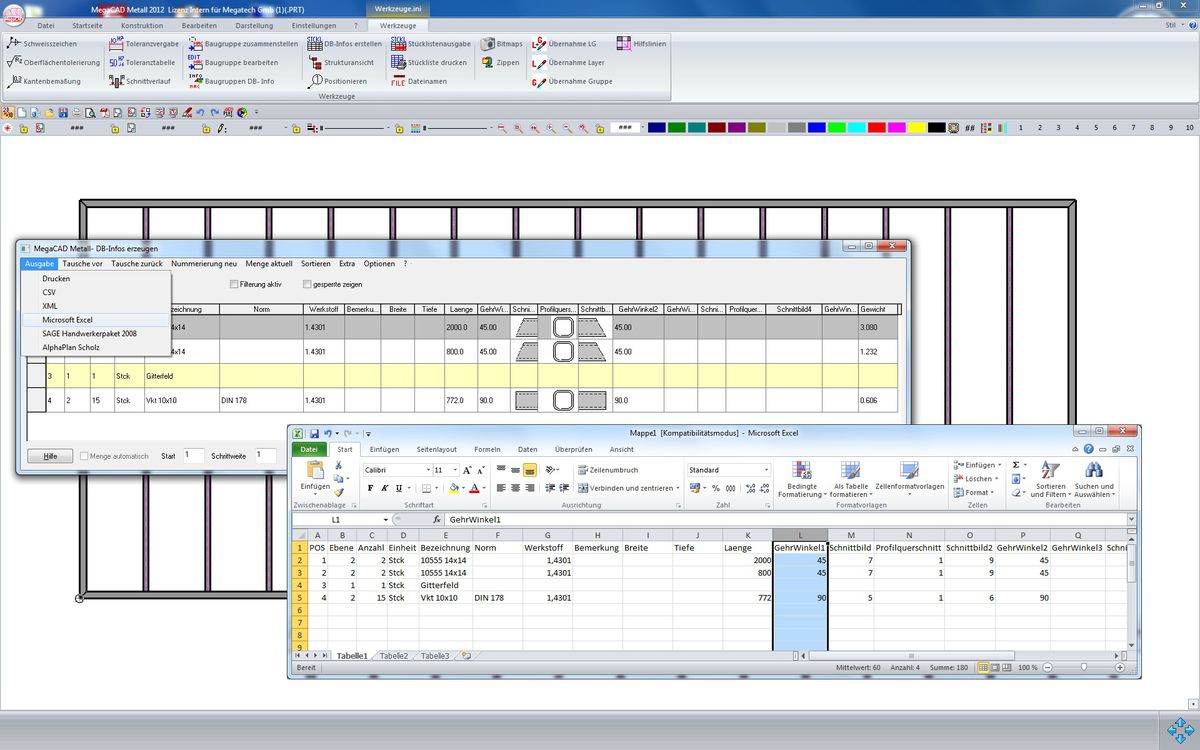This screenshot has height=750, width=1200.
Task: Toggle the gesperrte zeigen checkbox
Action: pos(307,284)
